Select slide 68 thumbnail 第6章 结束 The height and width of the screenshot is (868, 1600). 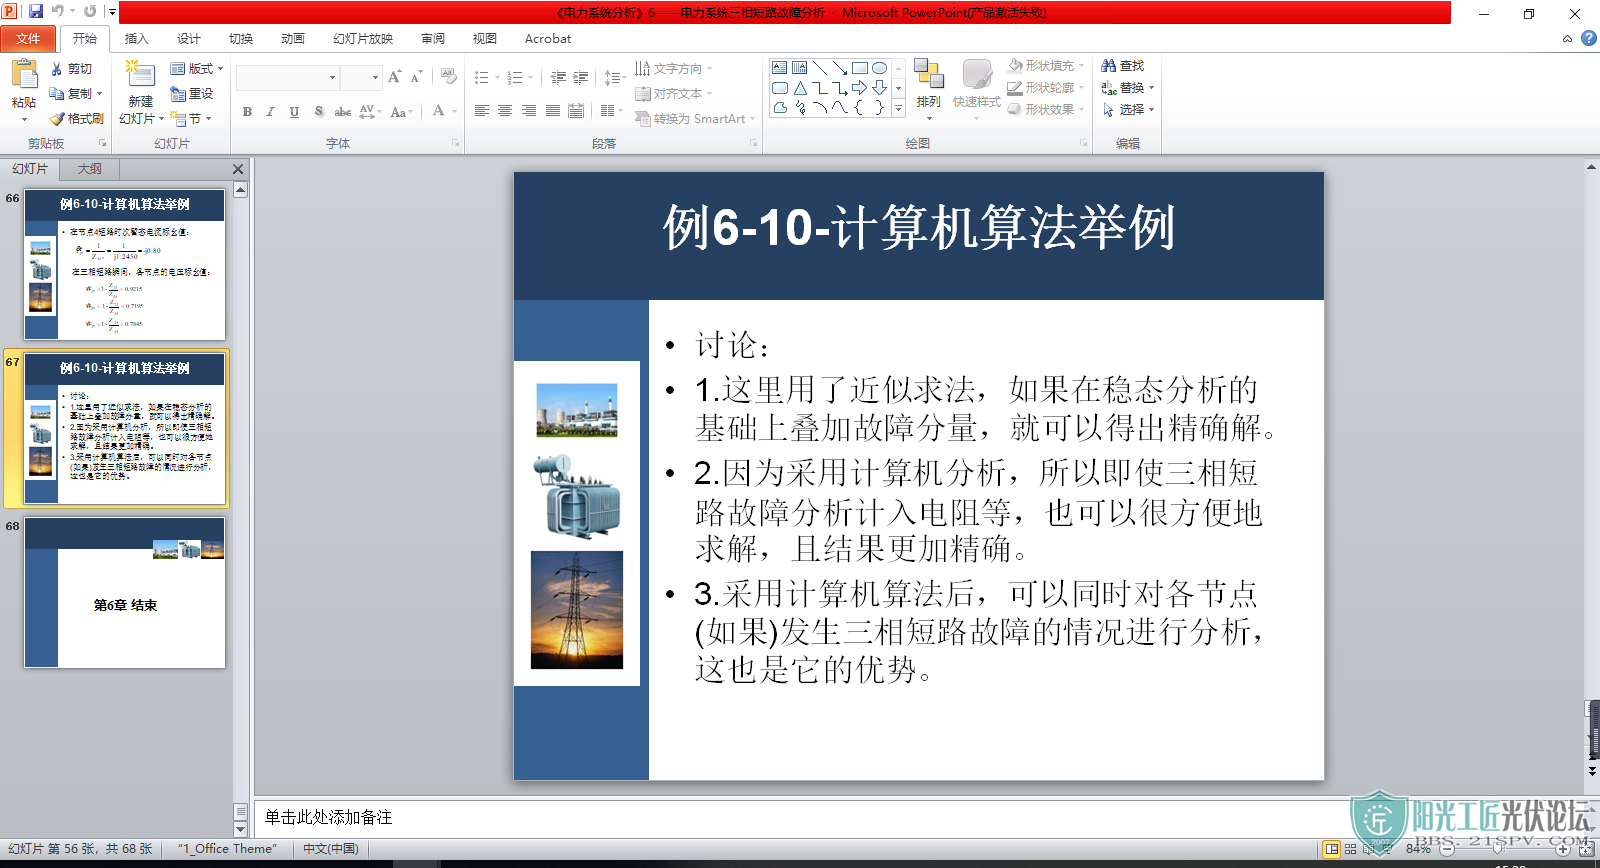125,592
